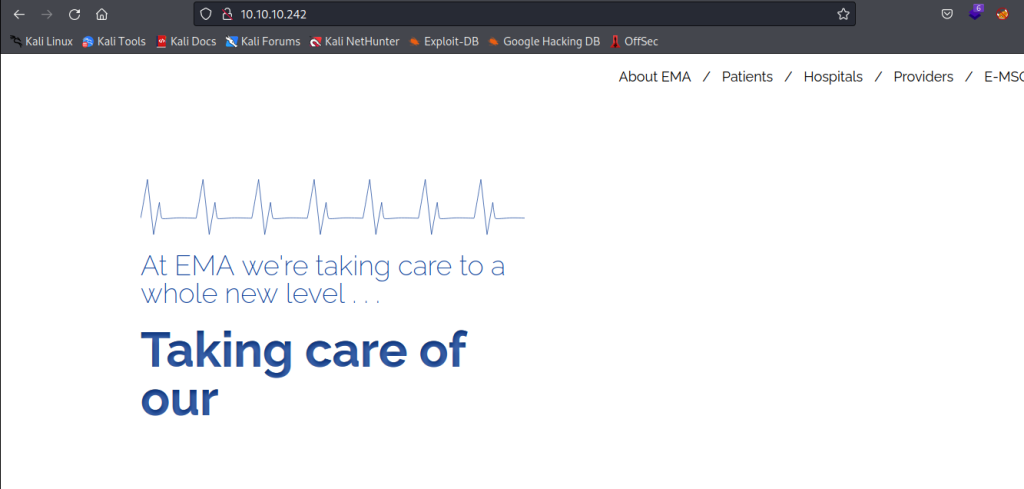Click the browser back arrow
Image resolution: width=1024 pixels, height=489 pixels.
tap(19, 14)
